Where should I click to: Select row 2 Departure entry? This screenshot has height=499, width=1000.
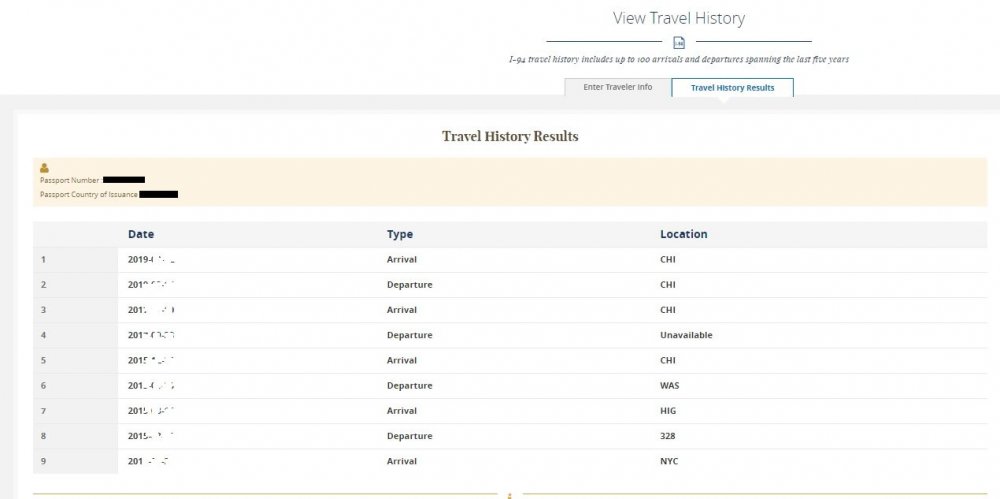(510, 285)
